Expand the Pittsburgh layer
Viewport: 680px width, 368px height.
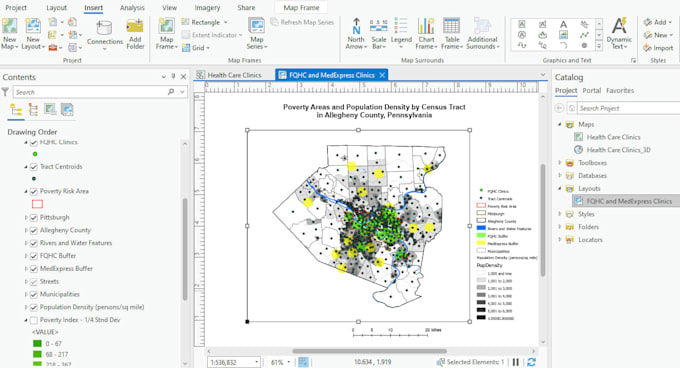pyautogui.click(x=26, y=218)
